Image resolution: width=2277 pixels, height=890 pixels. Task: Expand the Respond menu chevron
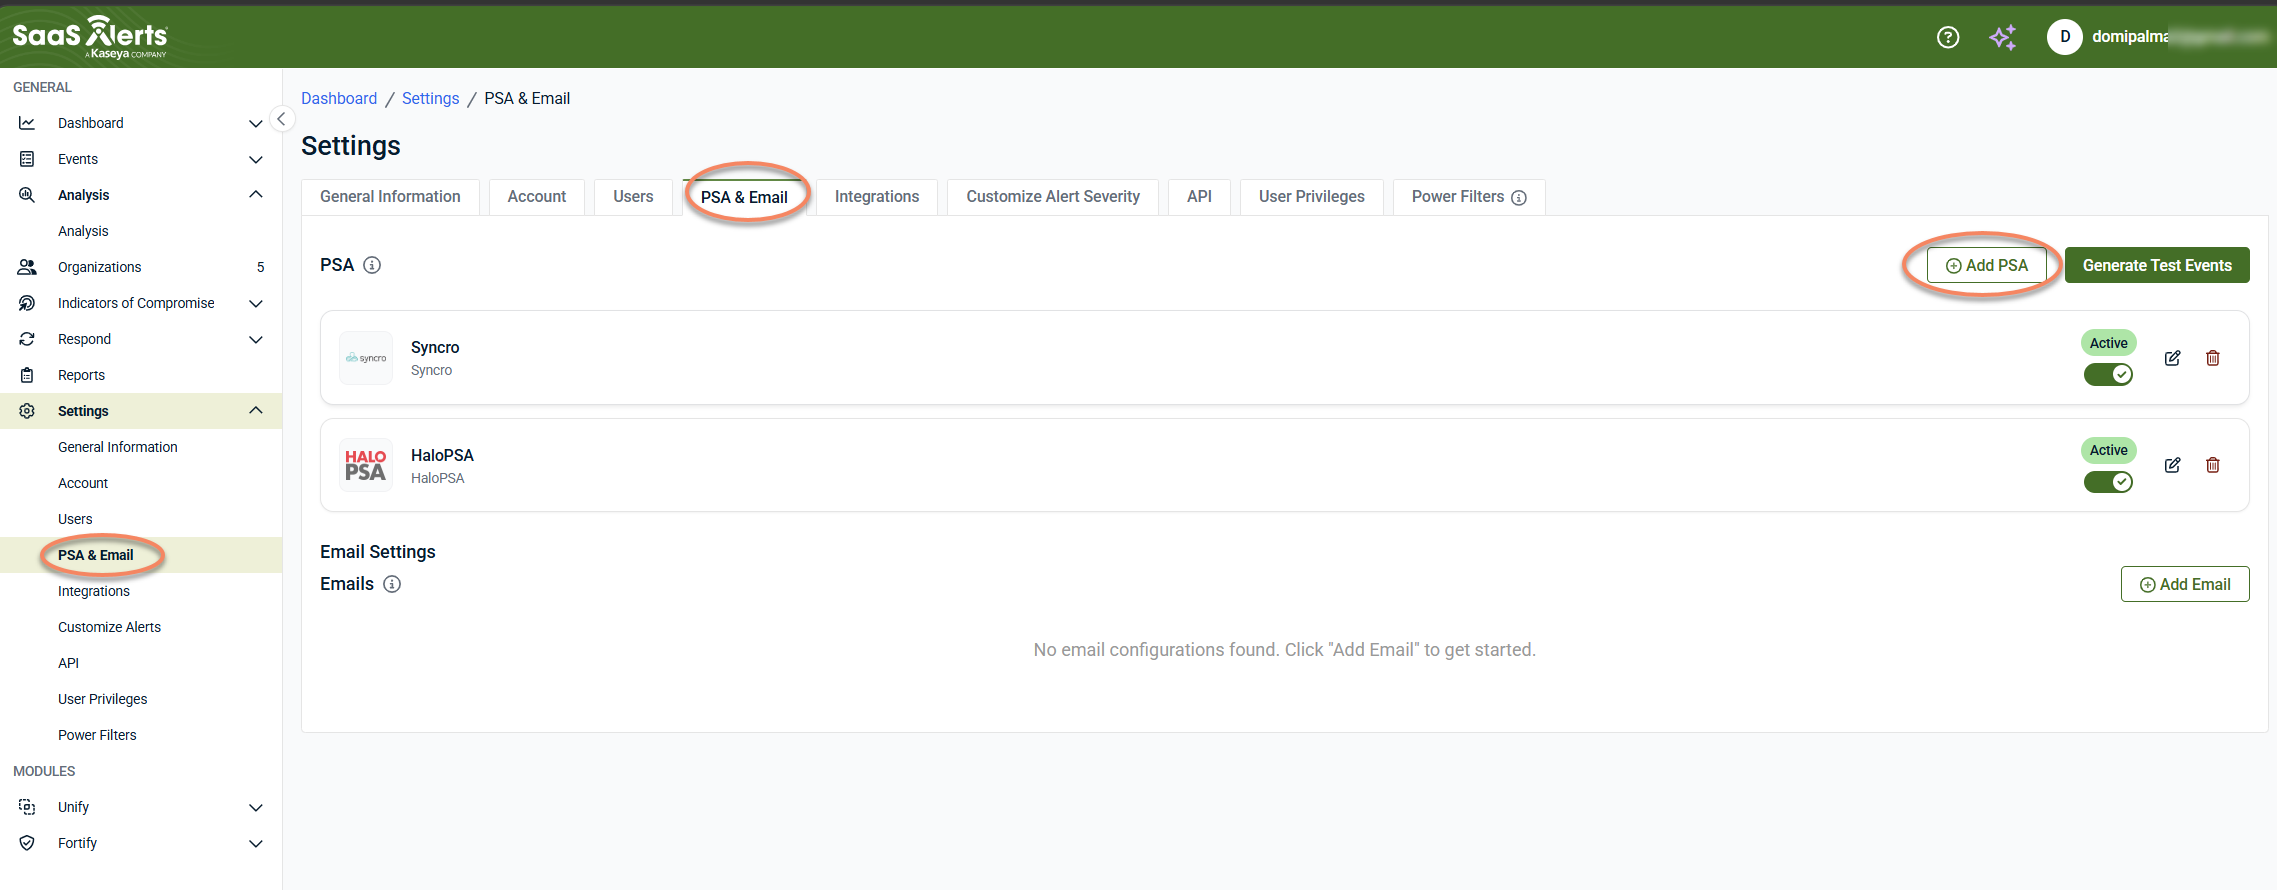(256, 339)
